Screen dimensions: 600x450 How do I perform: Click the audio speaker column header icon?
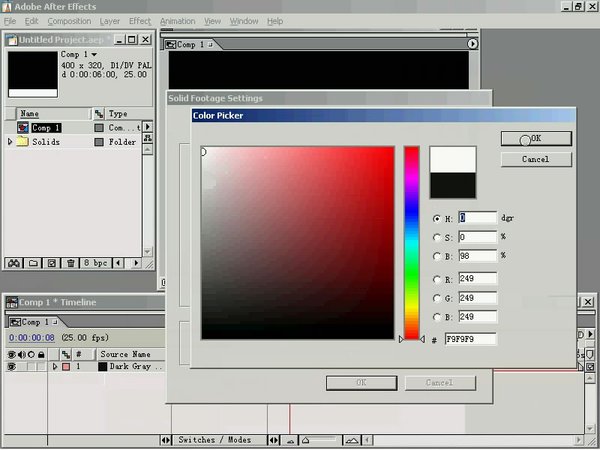[x=21, y=354]
